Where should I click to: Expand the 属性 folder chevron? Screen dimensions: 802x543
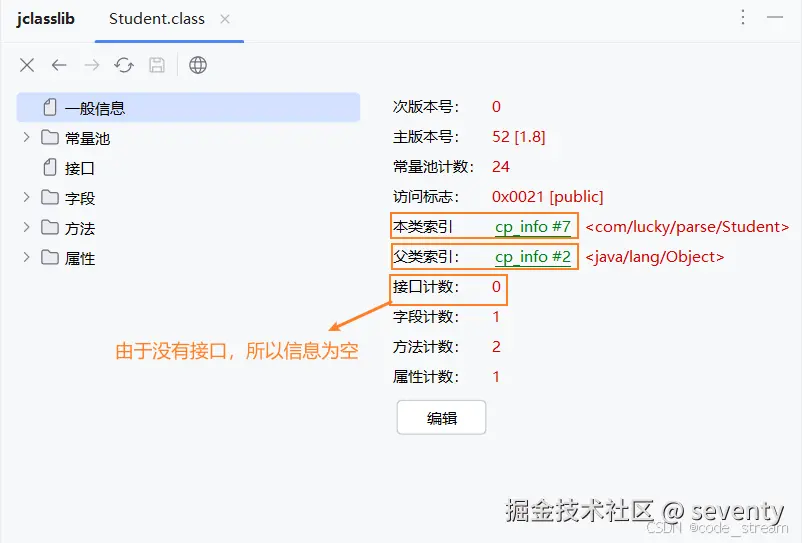tap(26, 257)
